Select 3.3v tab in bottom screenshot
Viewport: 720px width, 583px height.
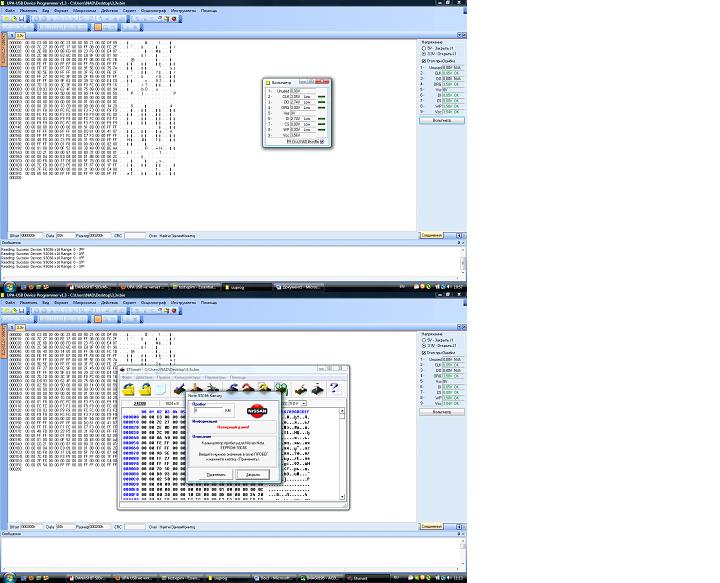[x=20, y=328]
